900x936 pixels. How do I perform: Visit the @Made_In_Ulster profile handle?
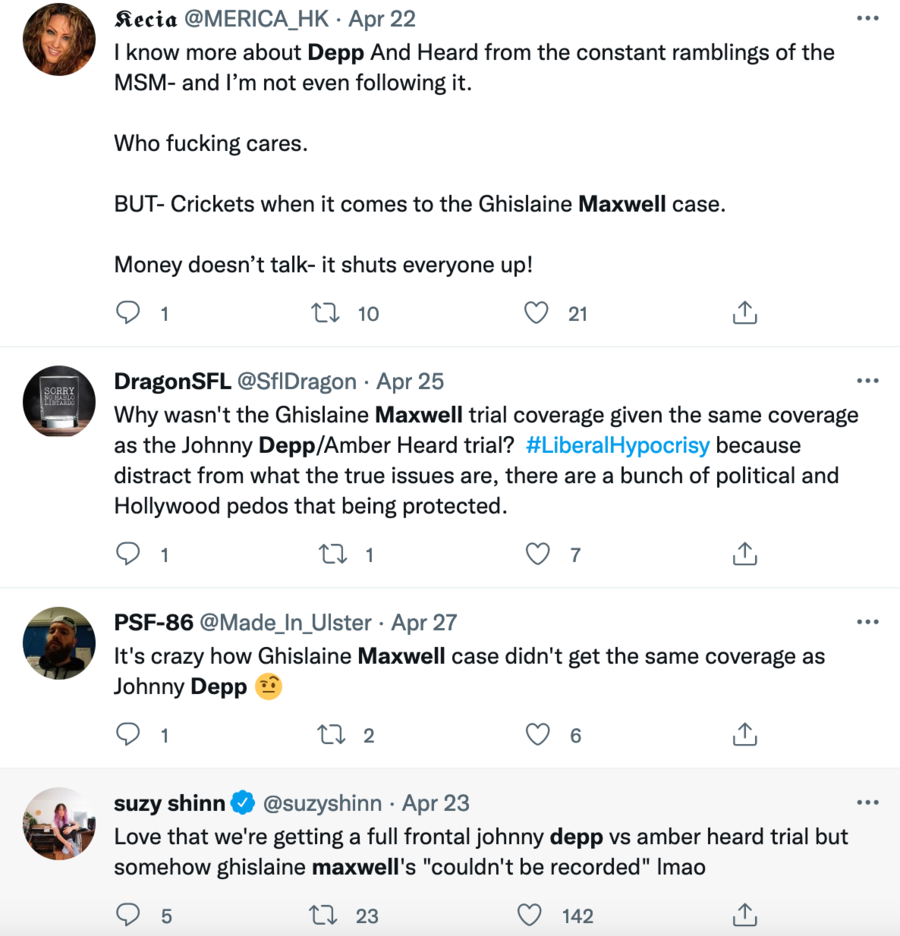(x=289, y=622)
